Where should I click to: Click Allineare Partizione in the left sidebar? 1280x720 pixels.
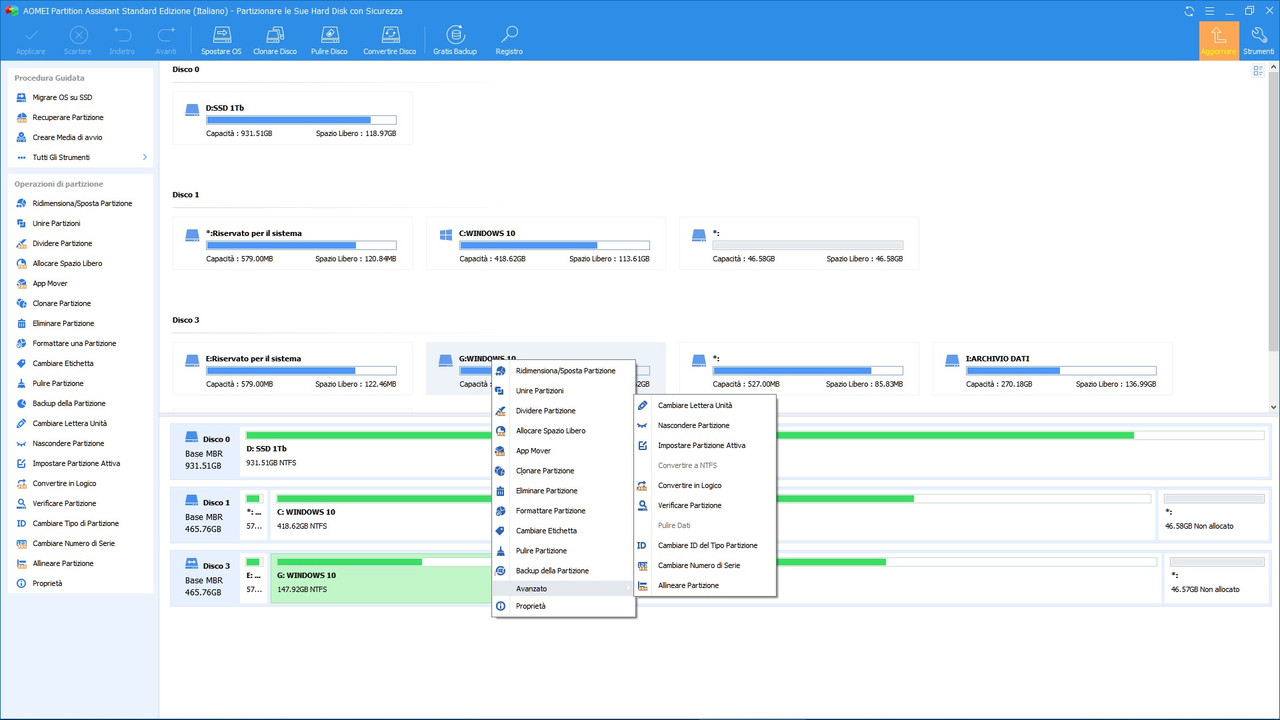[63, 563]
